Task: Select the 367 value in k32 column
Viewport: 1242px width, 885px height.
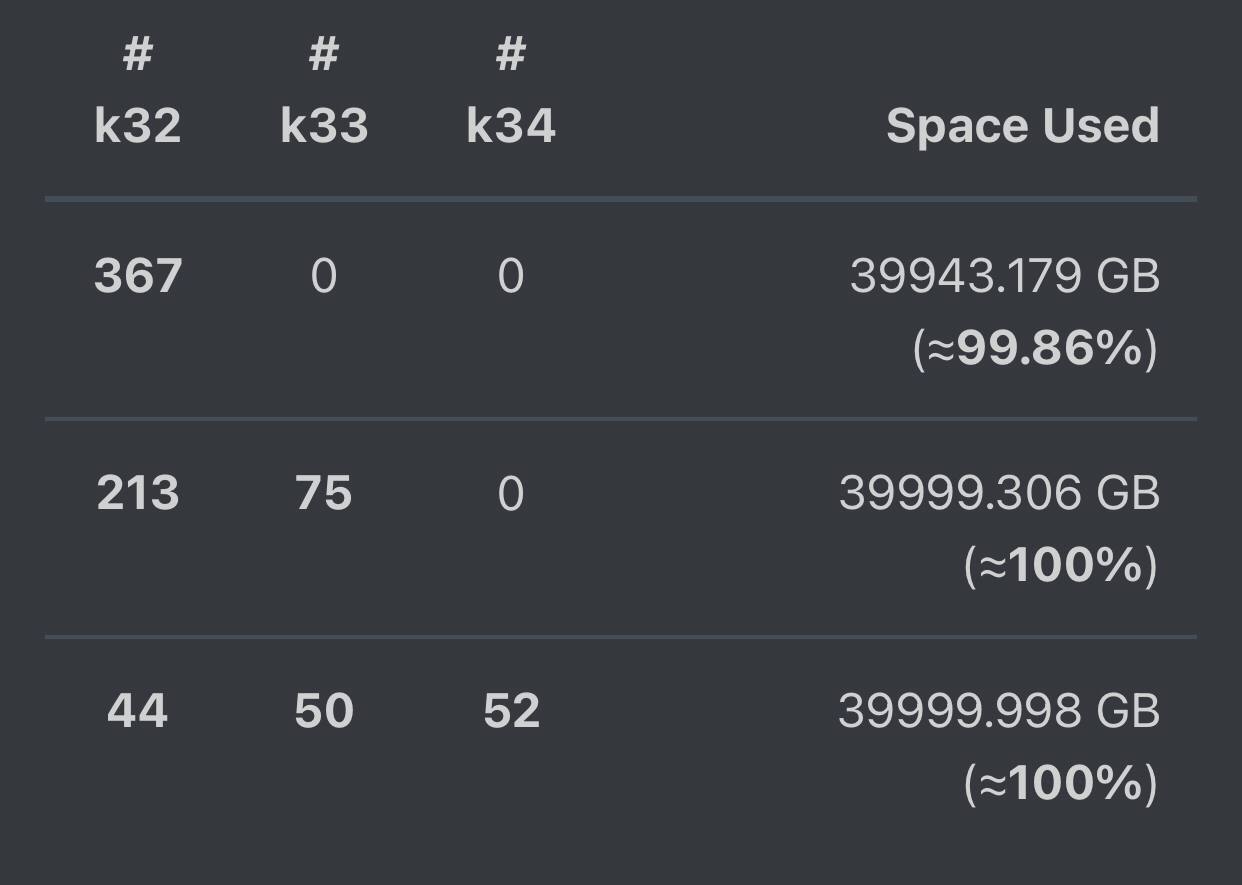Action: tap(138, 276)
